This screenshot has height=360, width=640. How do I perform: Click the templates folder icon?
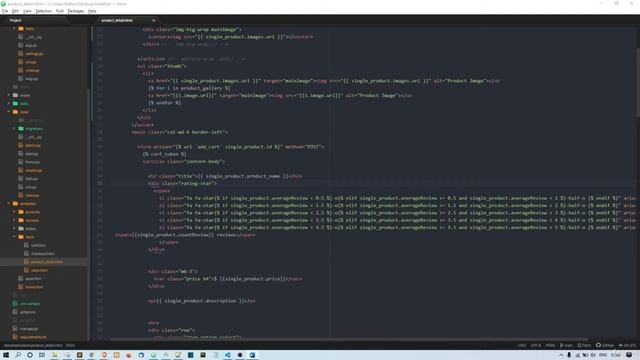pos(16,203)
